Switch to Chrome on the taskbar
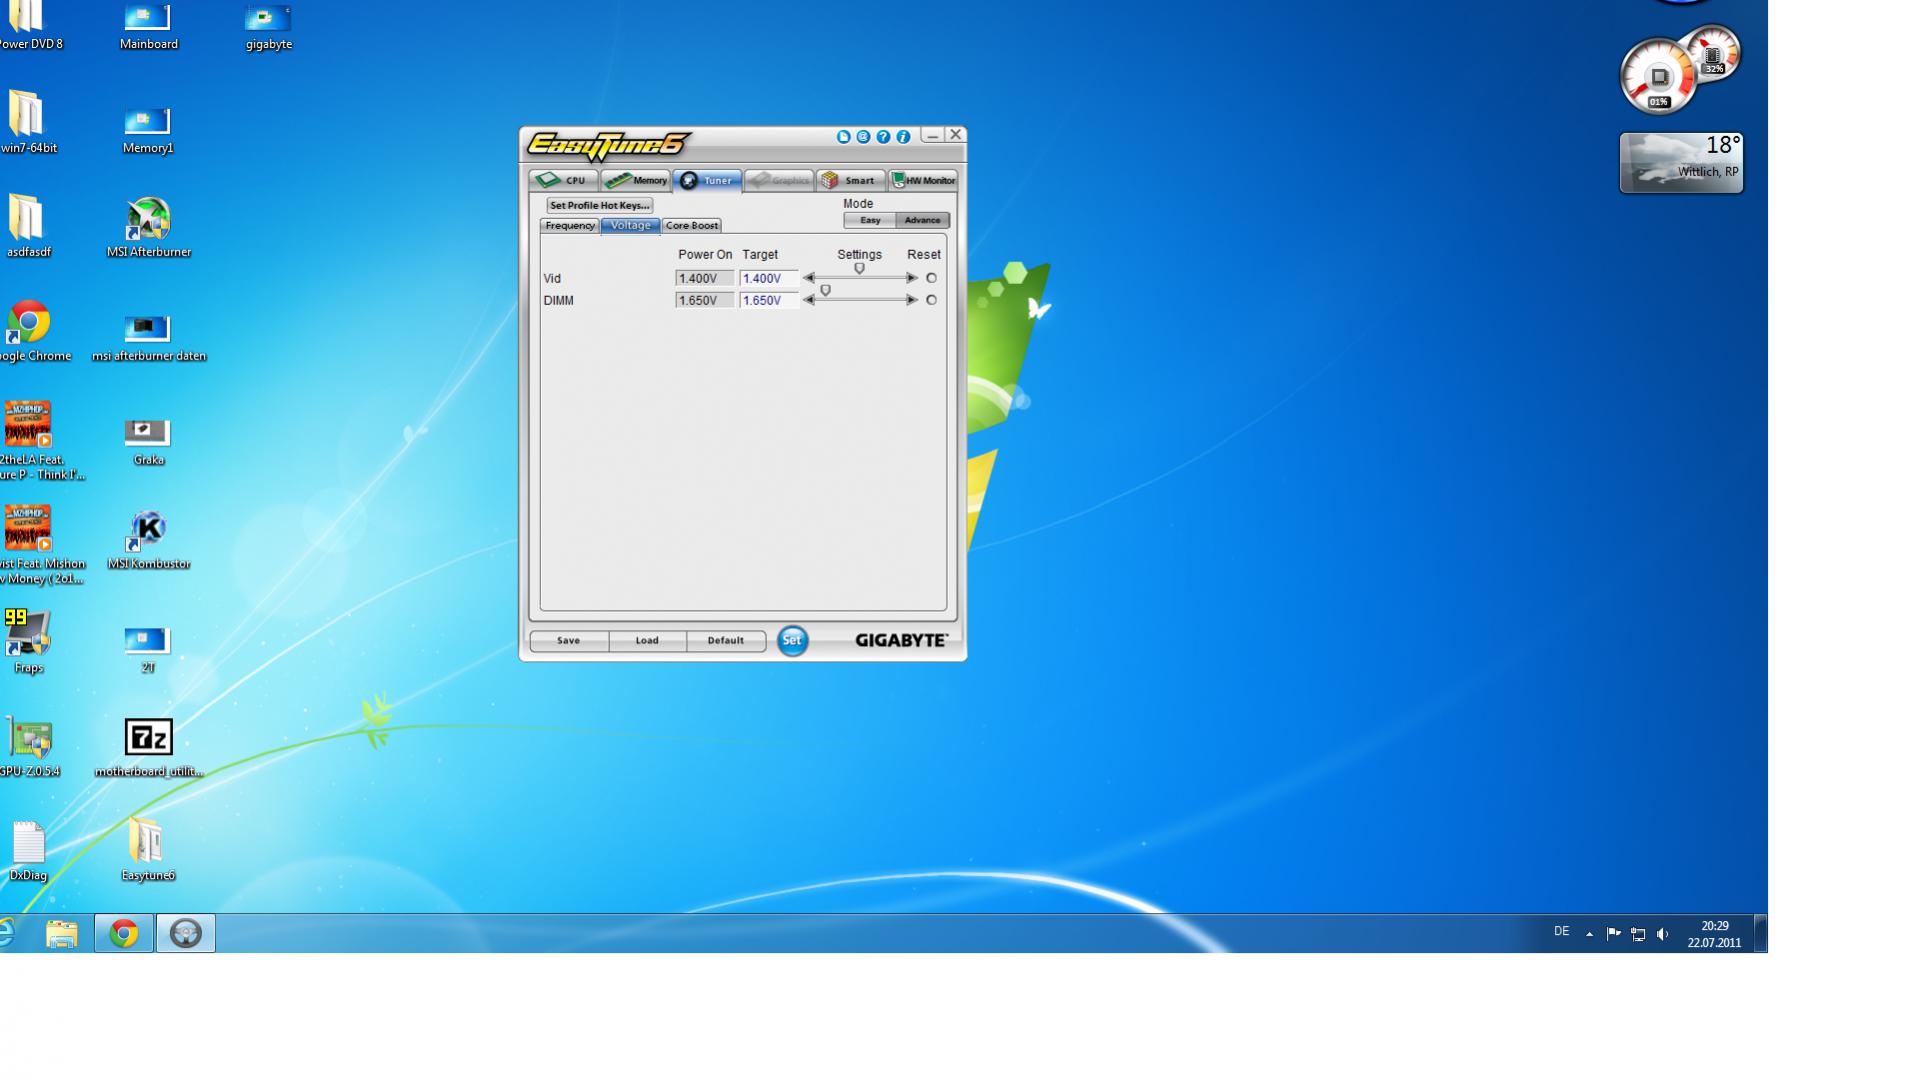Viewport: 1919px width, 1079px height. pos(124,933)
